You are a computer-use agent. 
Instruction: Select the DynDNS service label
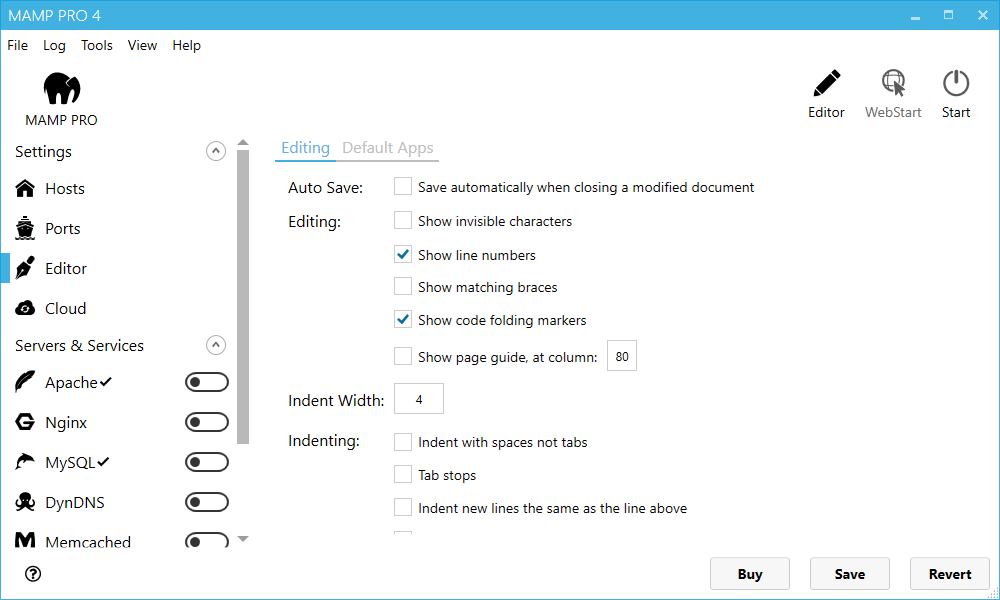click(x=75, y=502)
